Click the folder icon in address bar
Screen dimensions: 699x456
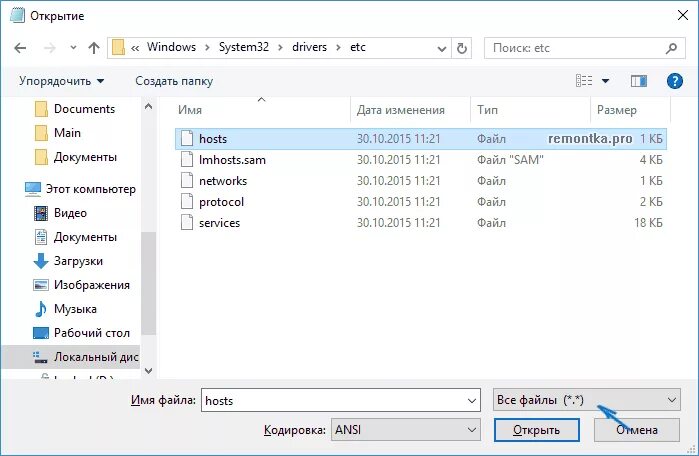(118, 47)
